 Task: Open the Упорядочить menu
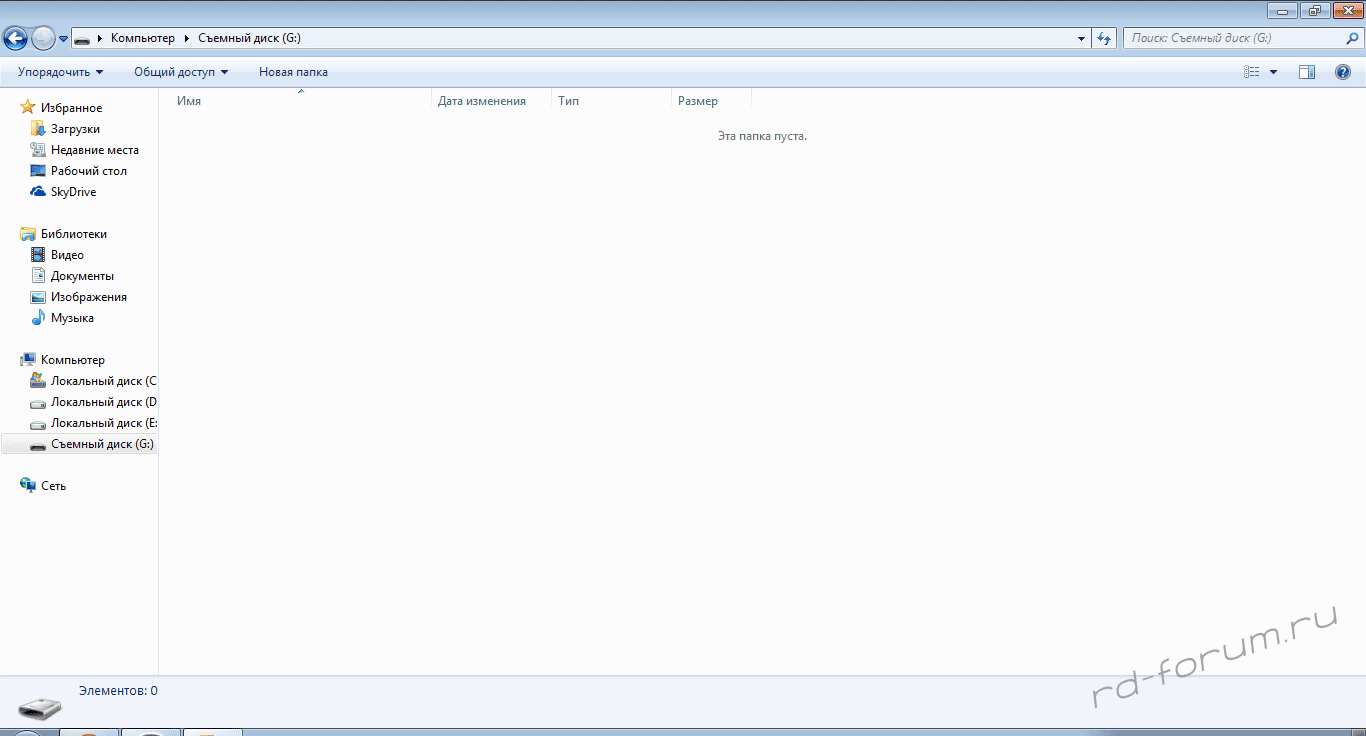[60, 72]
